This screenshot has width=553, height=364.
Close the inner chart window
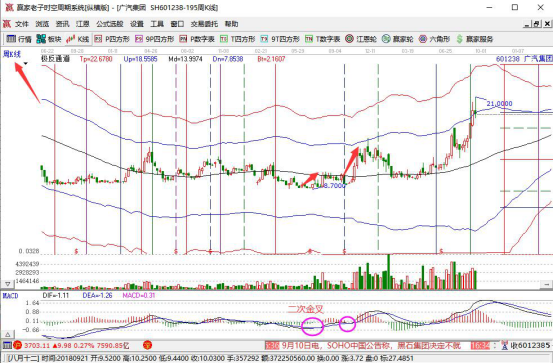click(547, 24)
